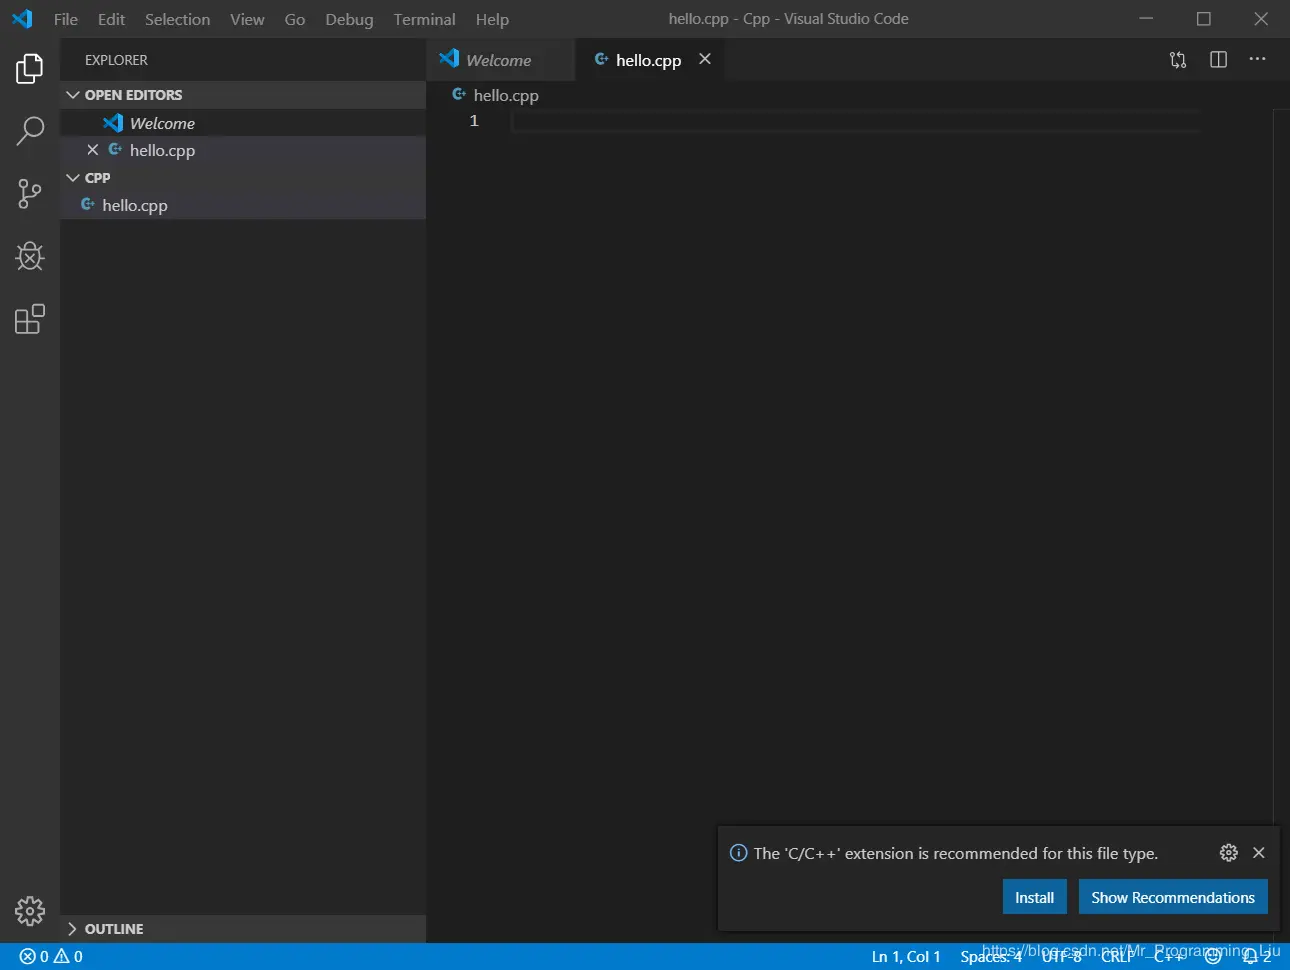Open the Debug menu
The height and width of the screenshot is (970, 1290).
(x=349, y=19)
